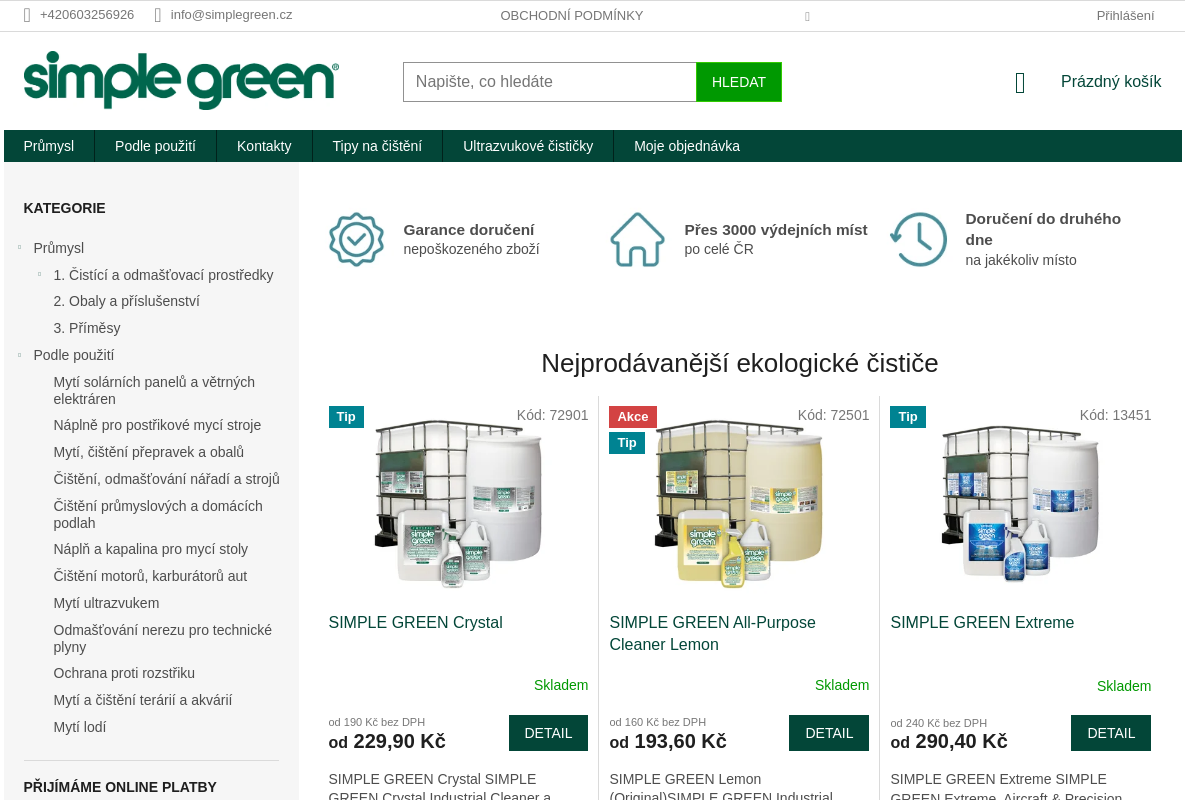Open Ultrazvukové čističky menu item

[528, 146]
